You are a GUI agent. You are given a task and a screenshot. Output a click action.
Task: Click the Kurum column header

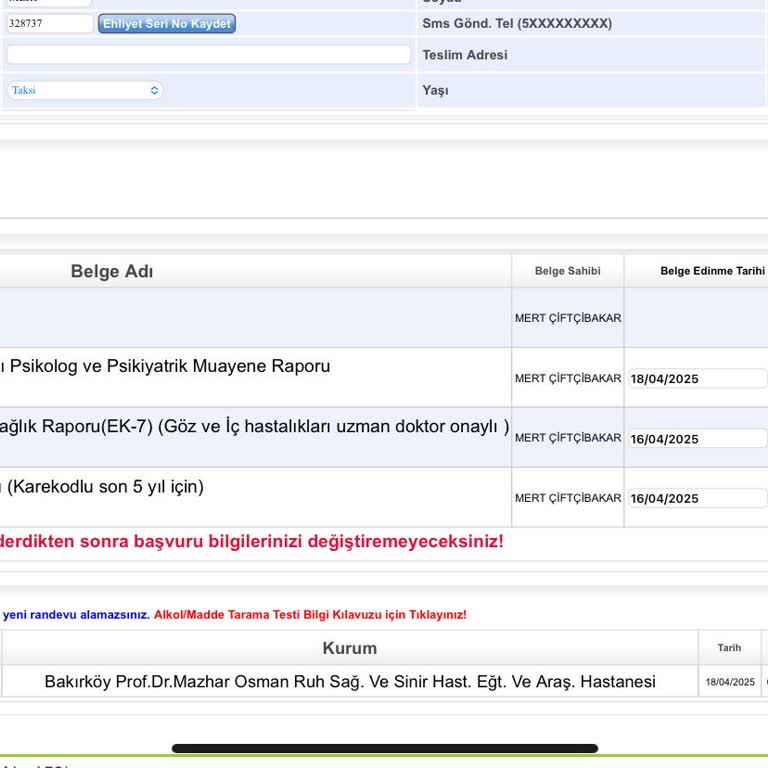tap(349, 648)
